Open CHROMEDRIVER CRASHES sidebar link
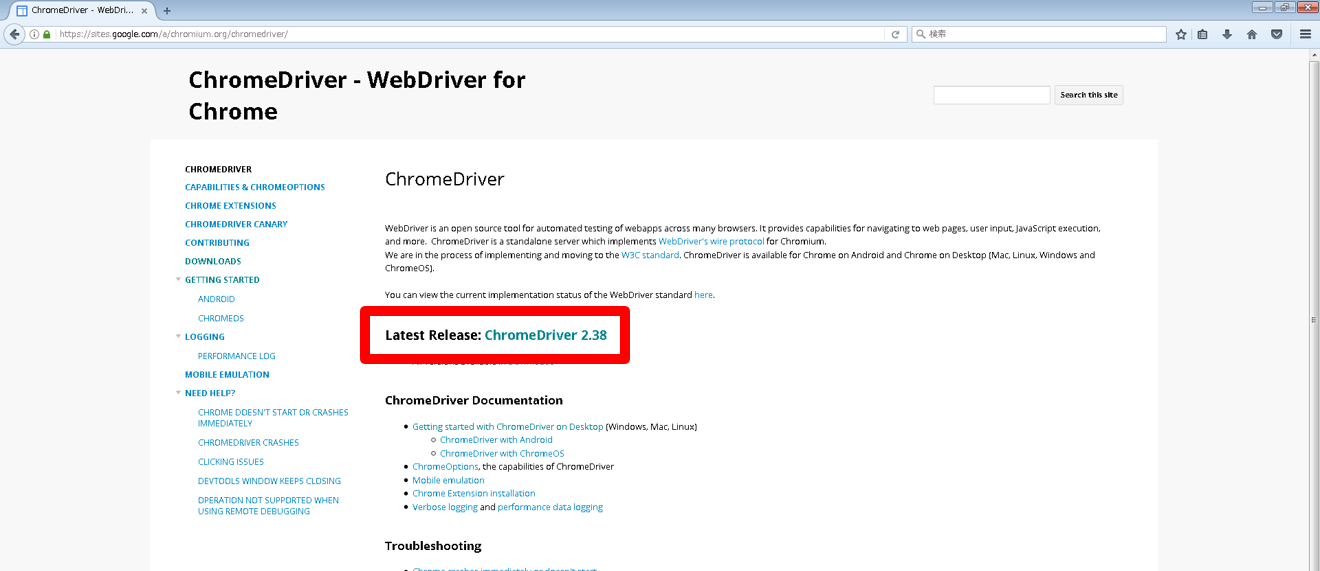The width and height of the screenshot is (1320, 571). coord(248,443)
